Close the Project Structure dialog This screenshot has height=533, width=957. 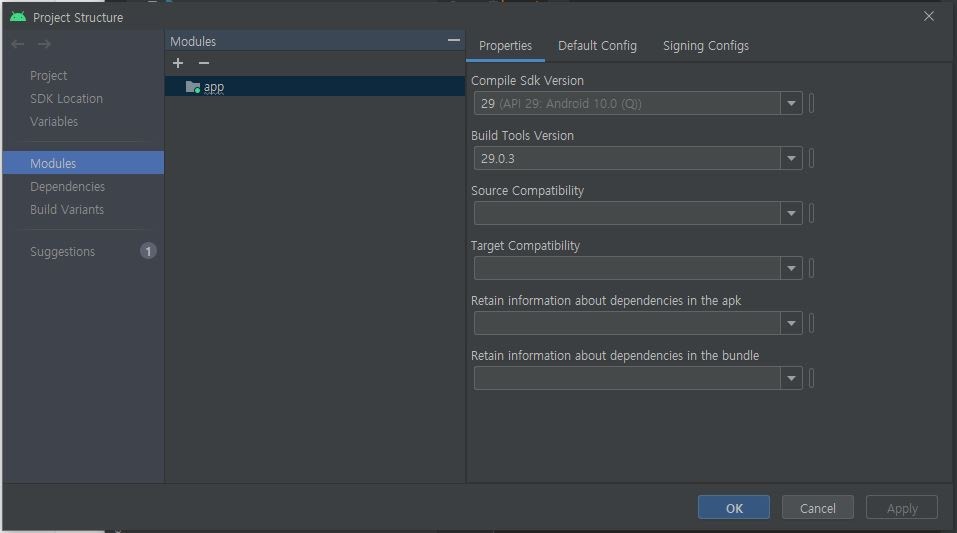(928, 16)
